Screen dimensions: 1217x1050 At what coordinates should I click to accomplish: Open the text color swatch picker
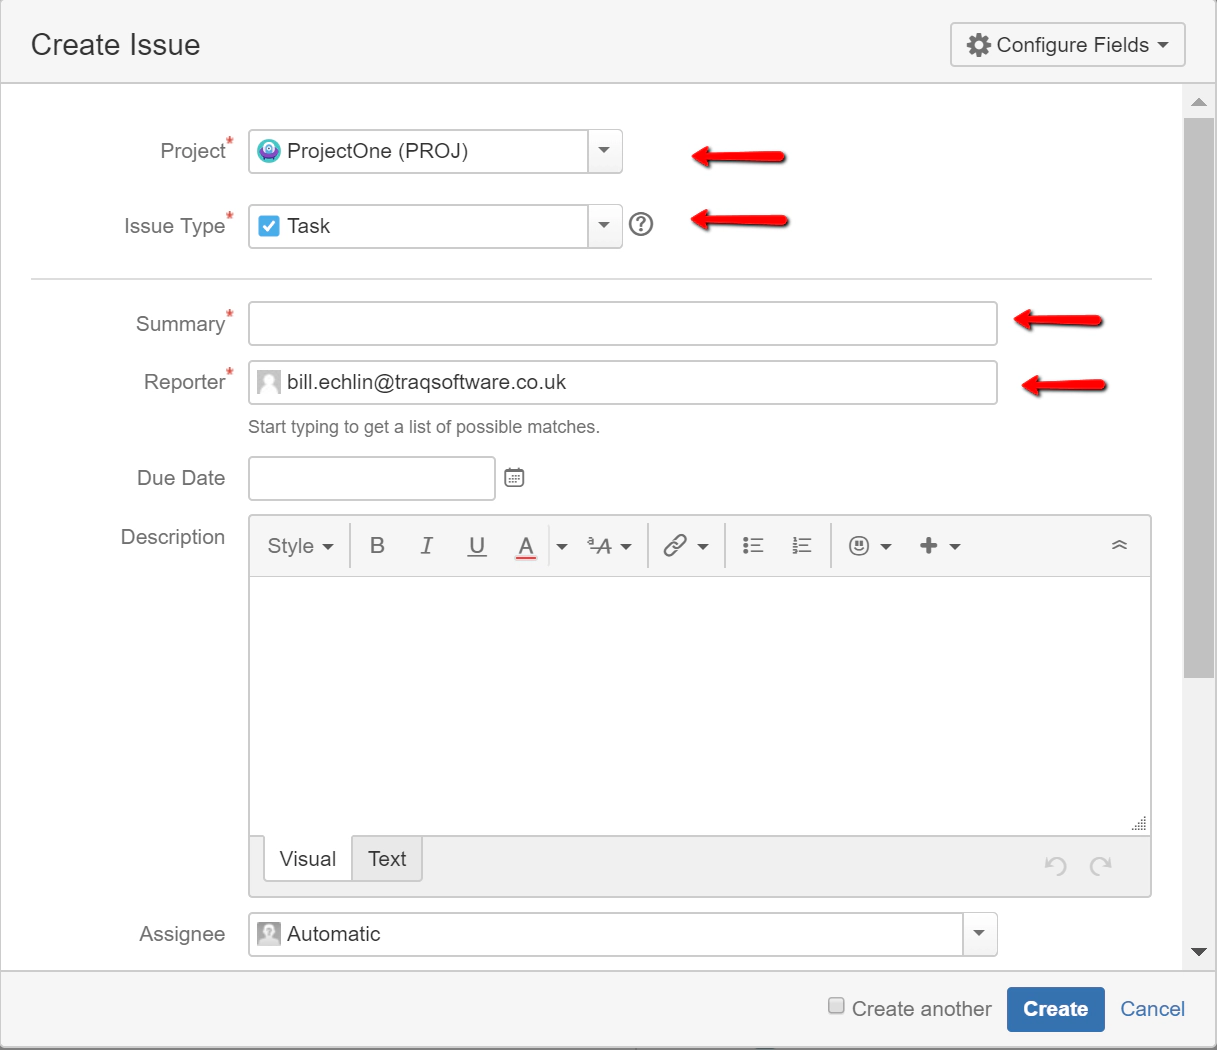(x=525, y=545)
